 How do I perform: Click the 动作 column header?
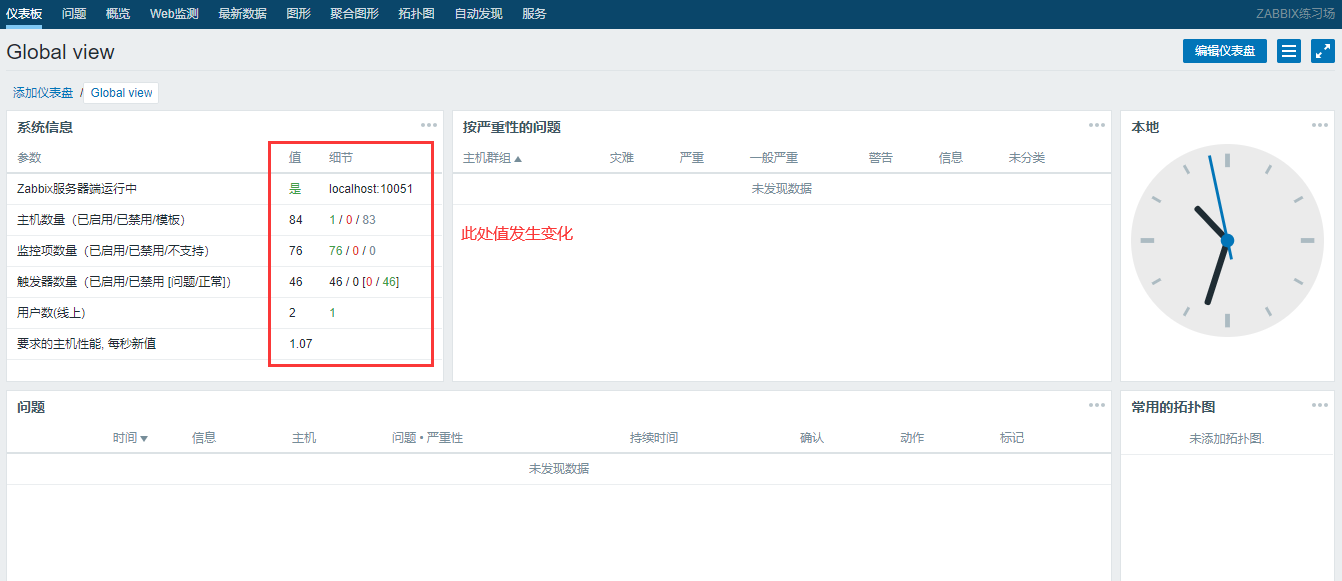tap(912, 438)
